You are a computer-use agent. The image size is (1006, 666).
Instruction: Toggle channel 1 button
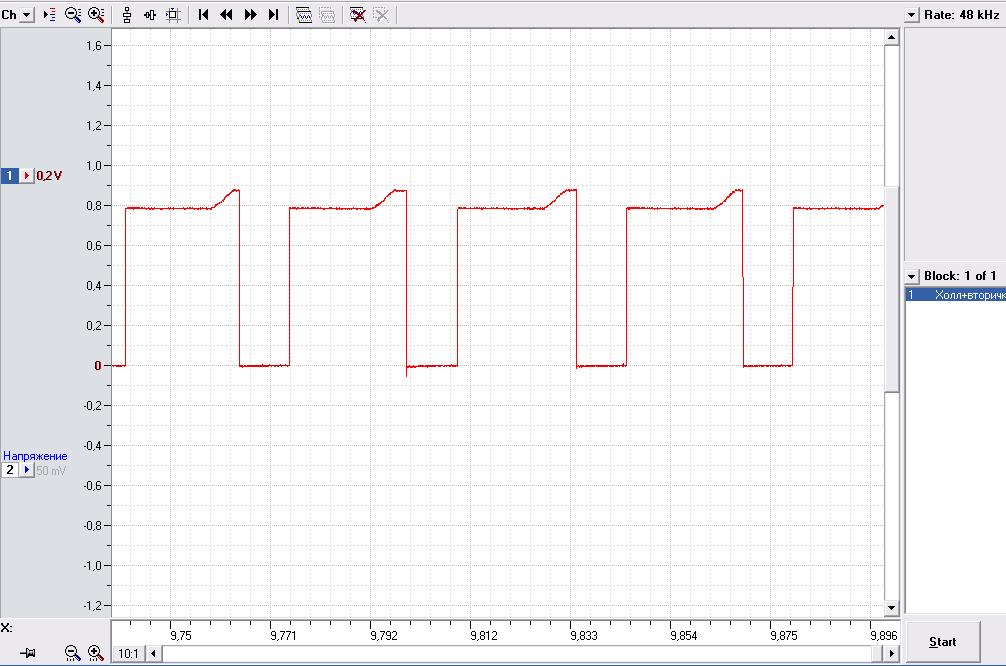pos(10,175)
